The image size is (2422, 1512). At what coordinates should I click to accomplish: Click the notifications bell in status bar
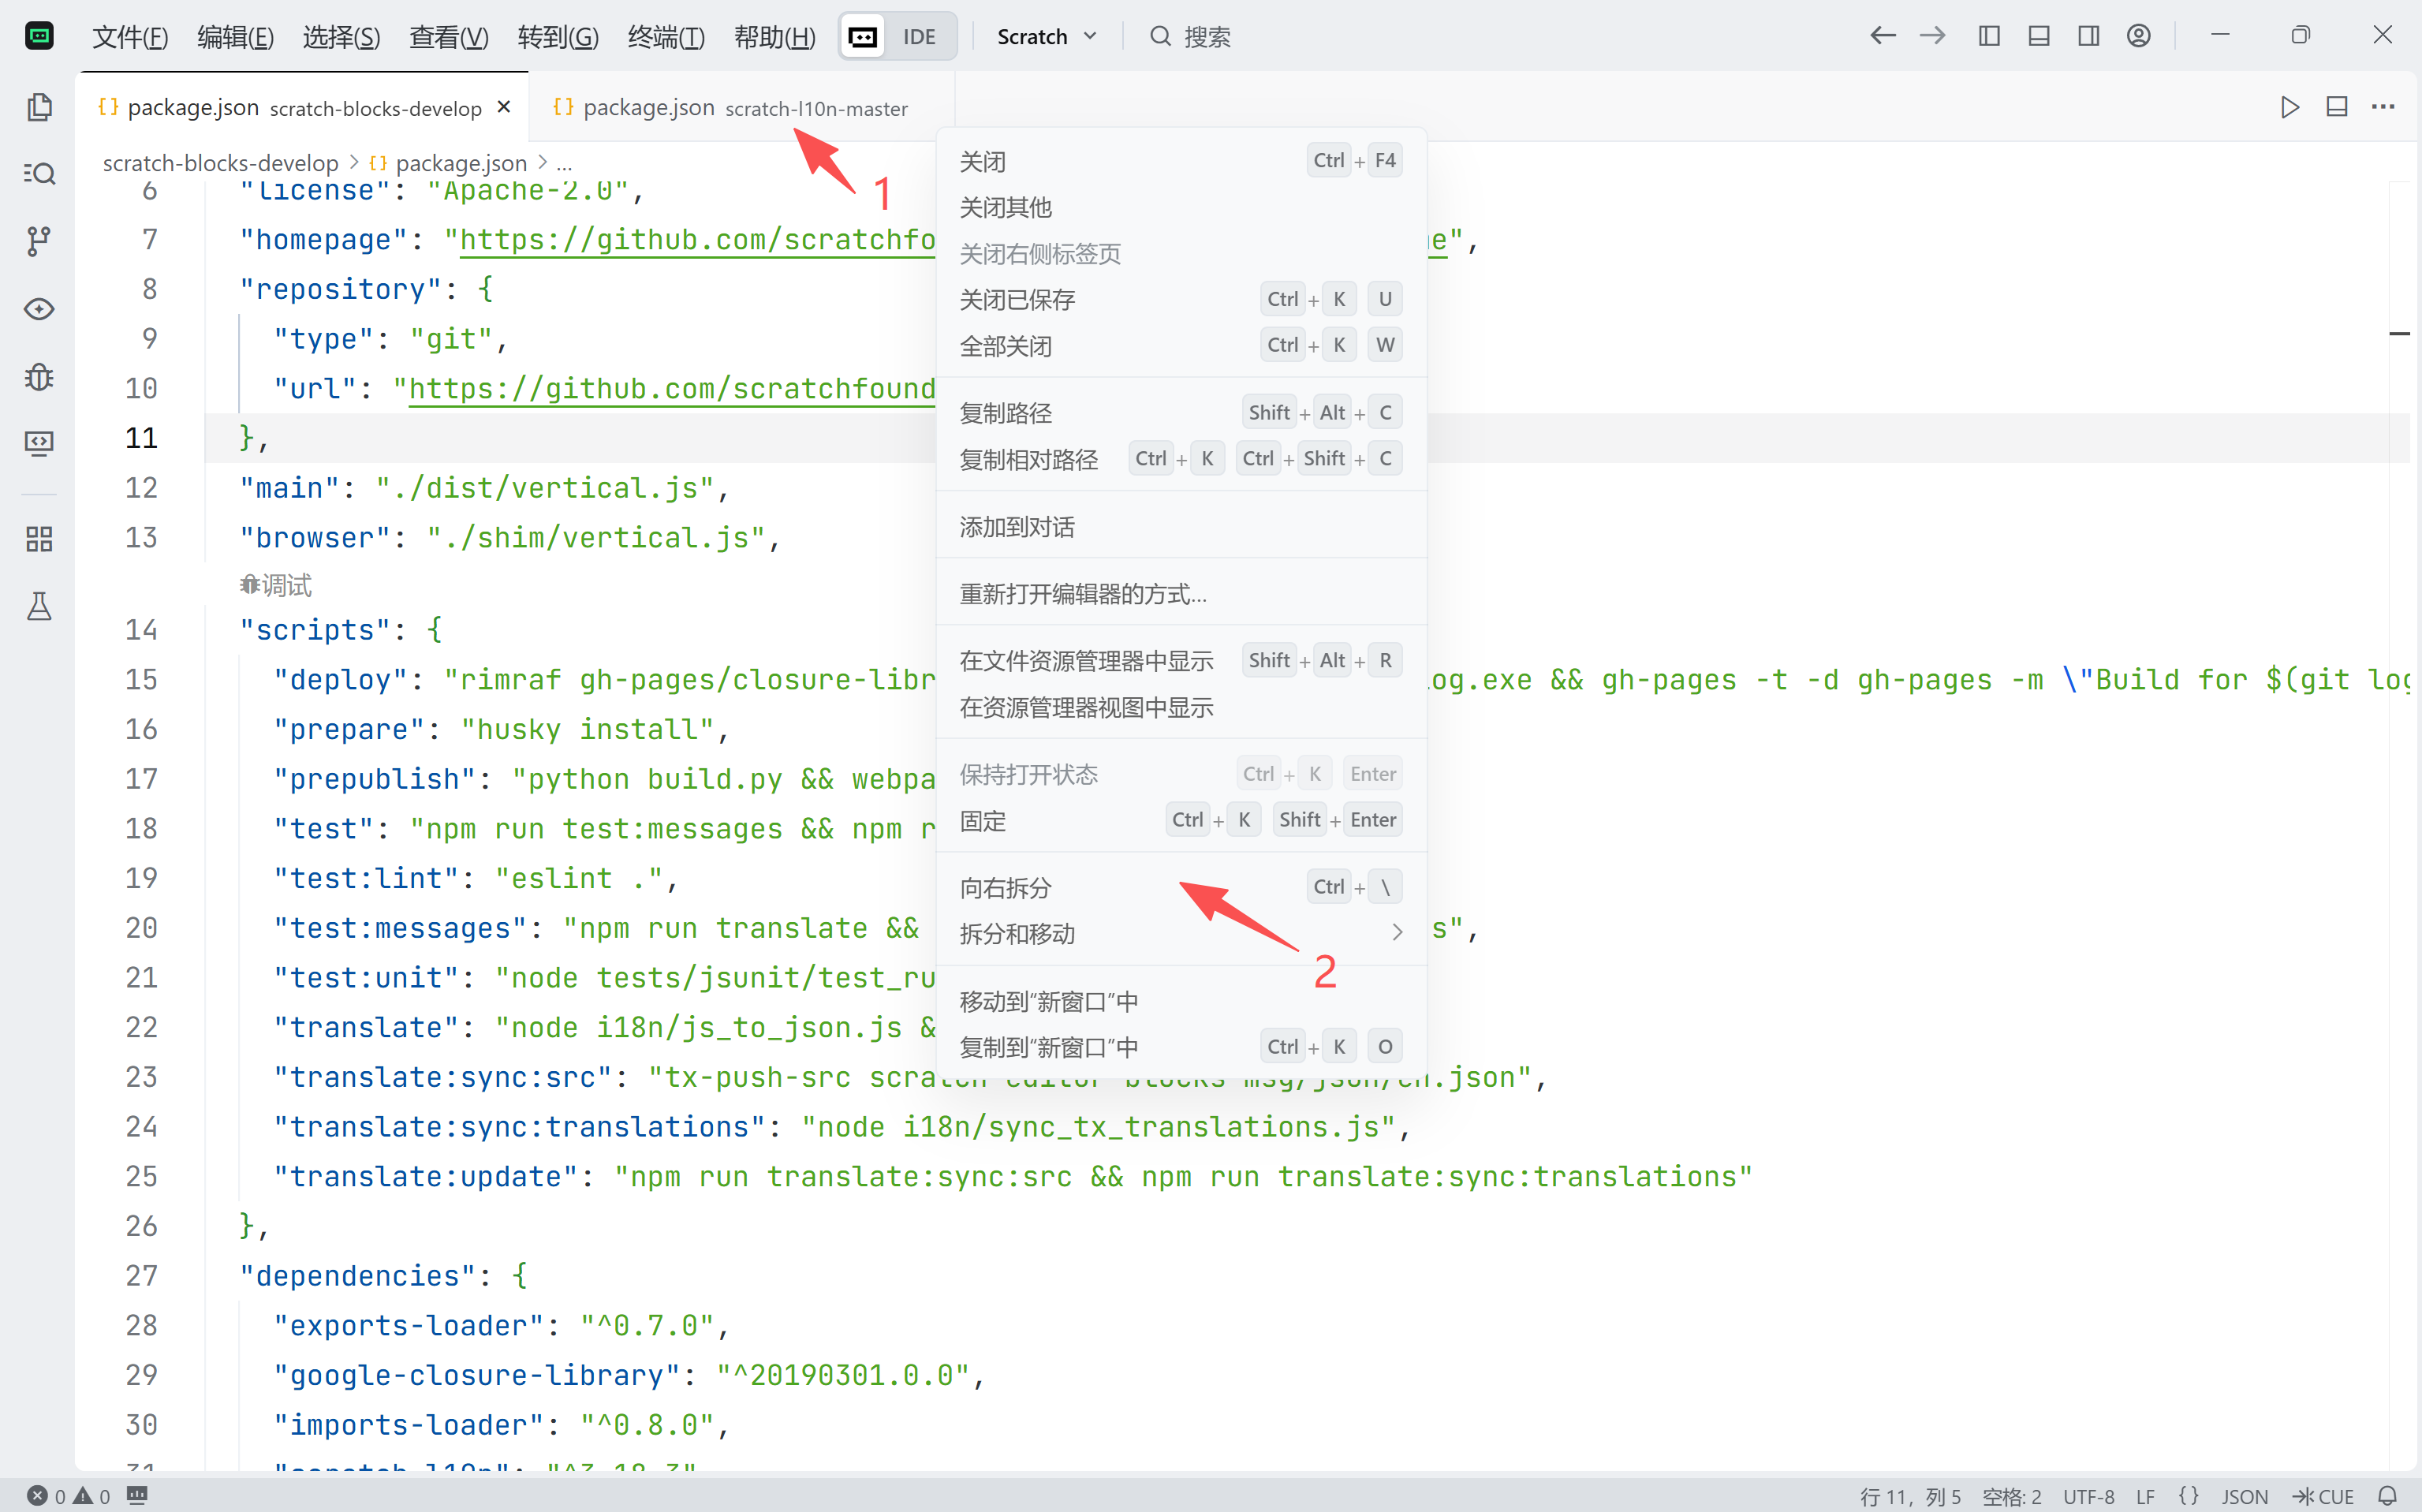click(2387, 1495)
